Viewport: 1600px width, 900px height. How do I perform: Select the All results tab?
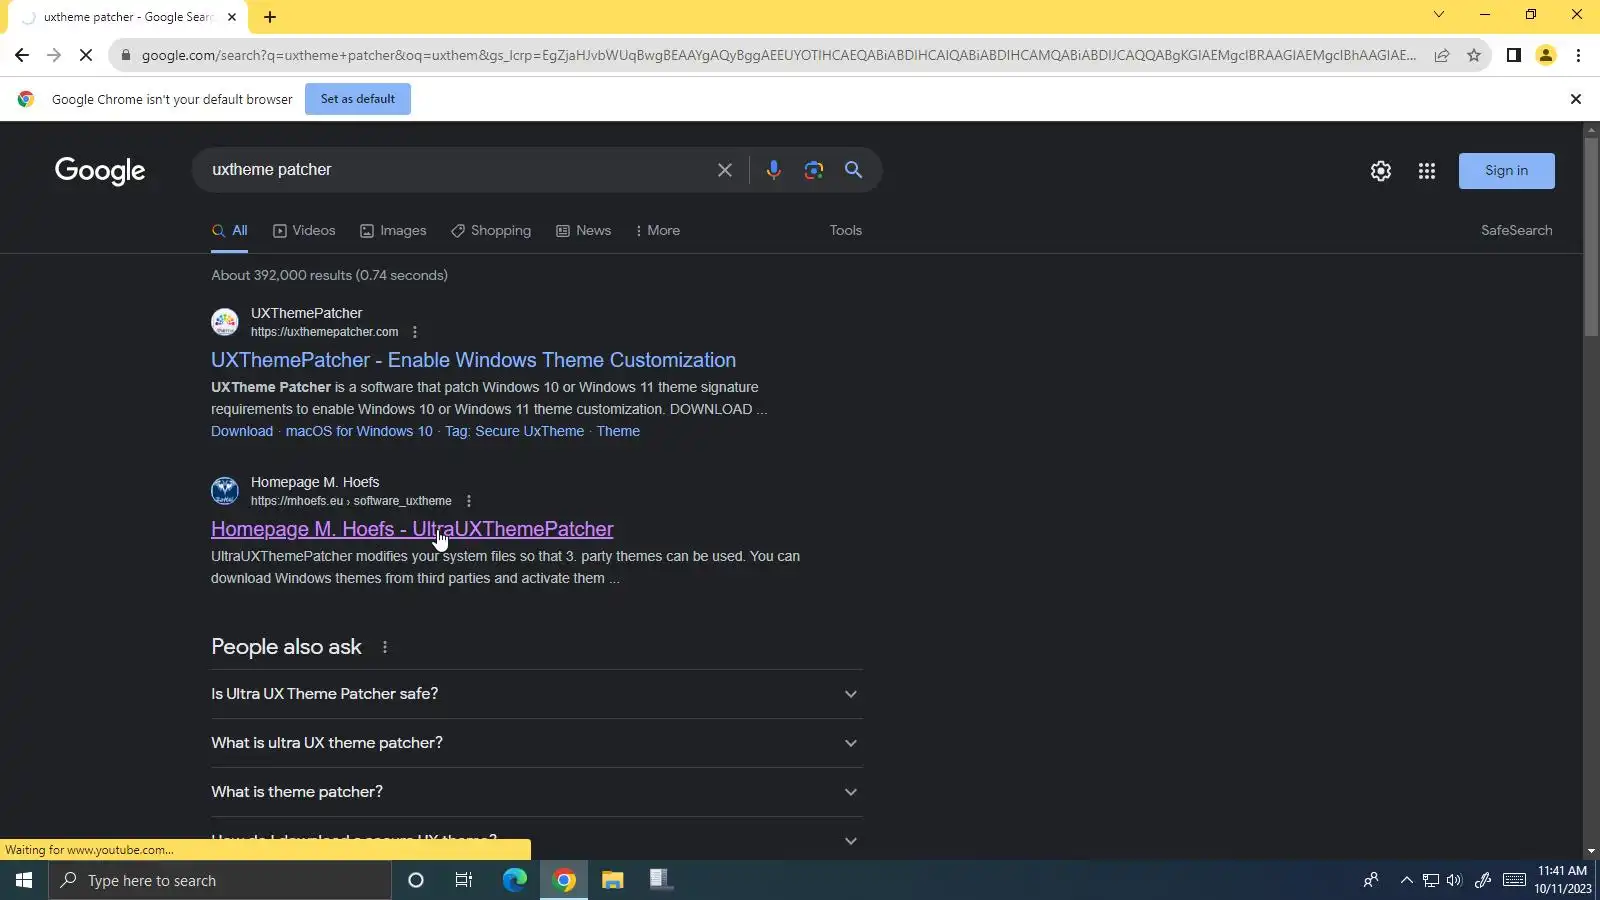tap(230, 231)
